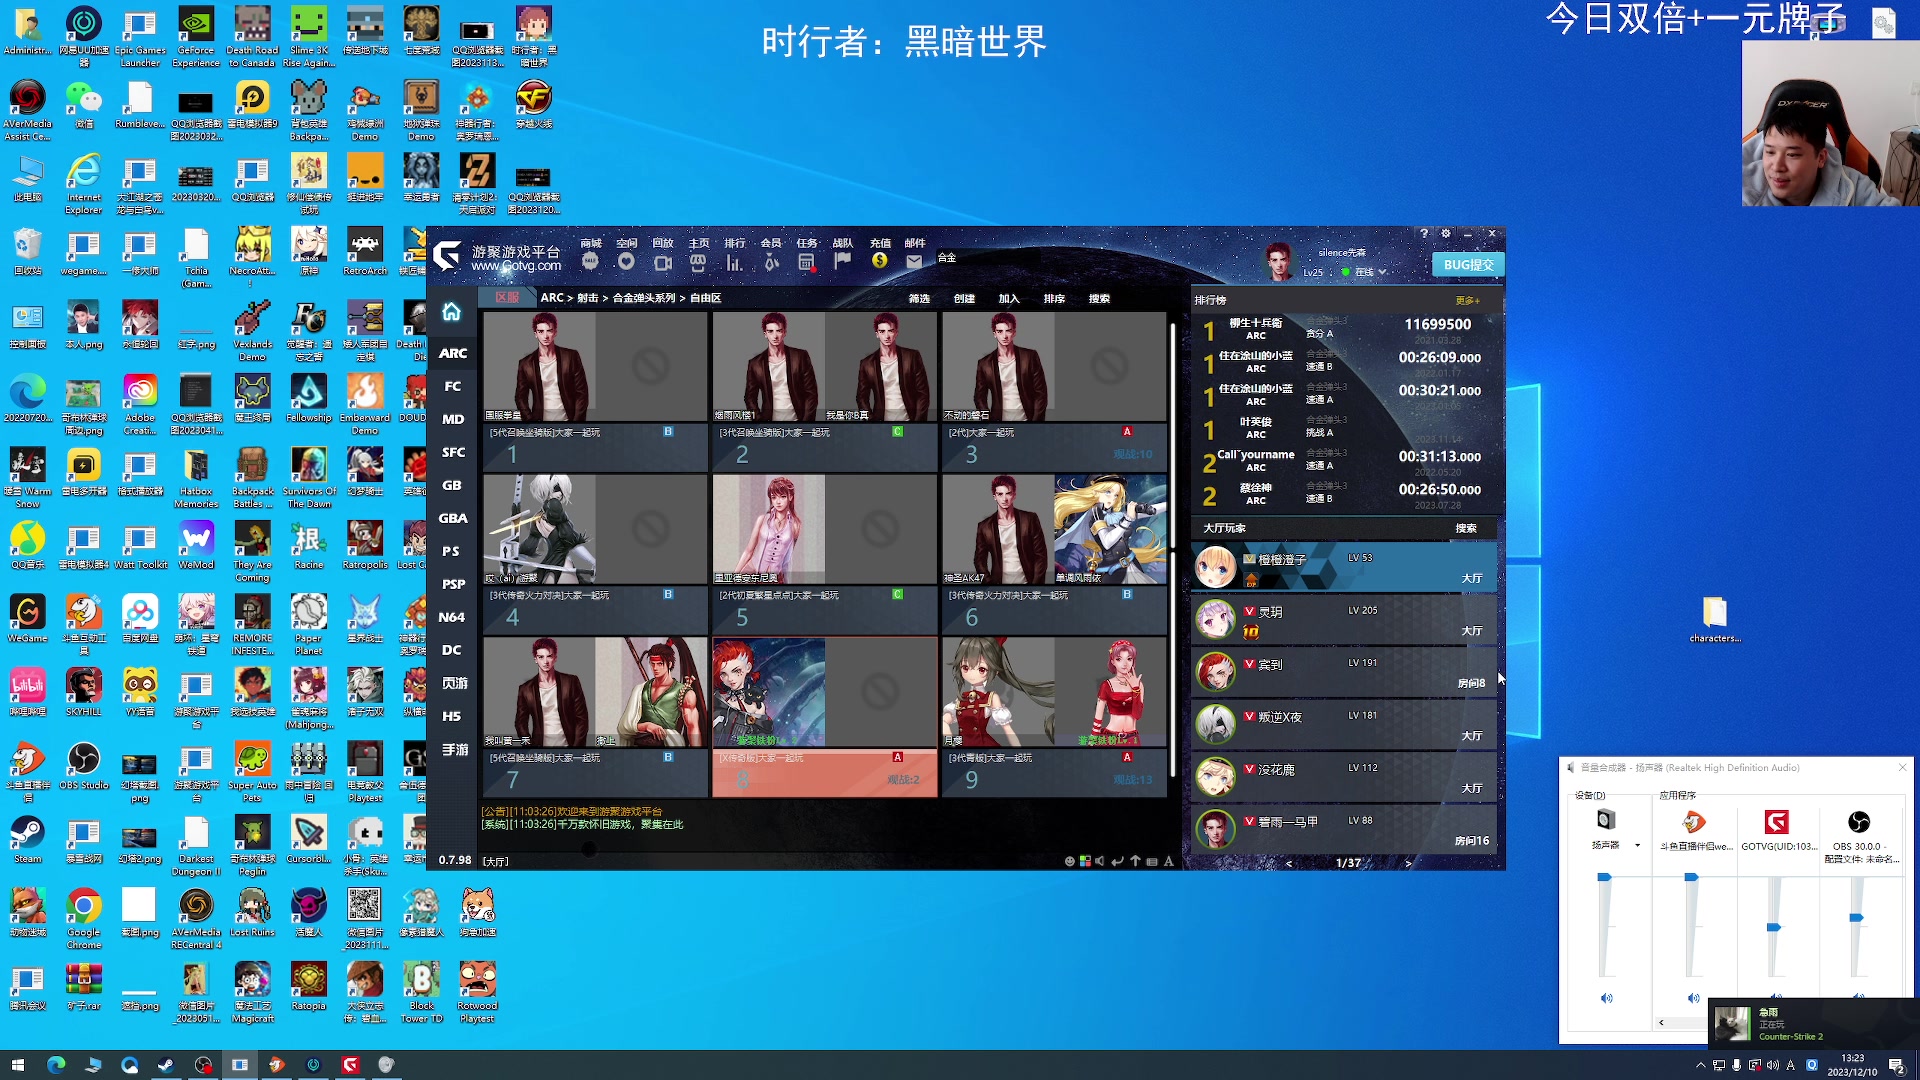Go to the platform home house icon
Viewport: 1920px width, 1080px height.
tap(452, 312)
